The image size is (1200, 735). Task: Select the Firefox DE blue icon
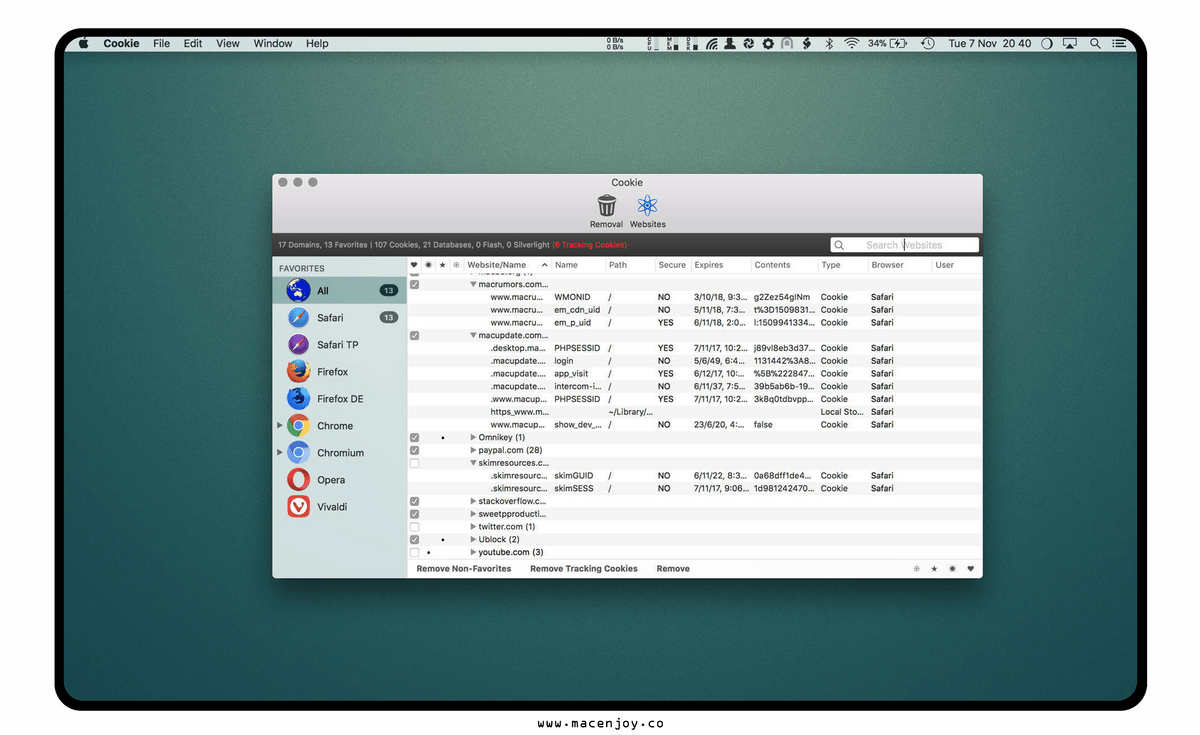(x=298, y=399)
